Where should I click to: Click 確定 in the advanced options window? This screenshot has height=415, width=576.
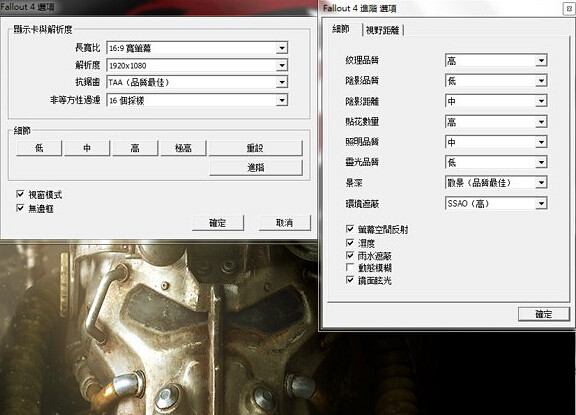tap(544, 314)
